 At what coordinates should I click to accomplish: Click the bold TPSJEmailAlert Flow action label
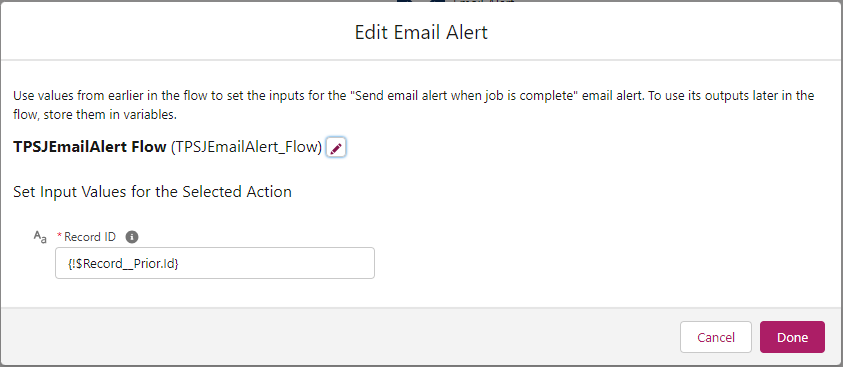pyautogui.click(x=90, y=147)
